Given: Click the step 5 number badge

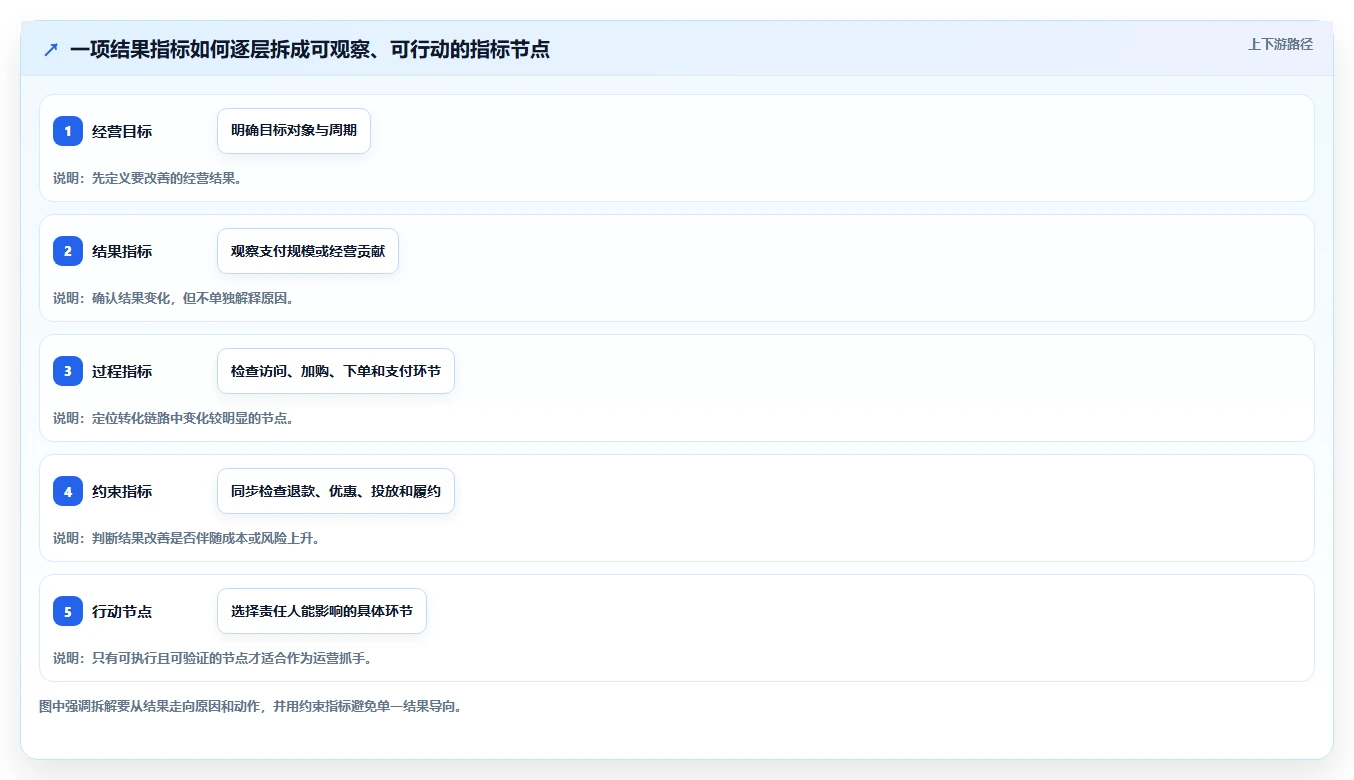Looking at the screenshot, I should [68, 611].
